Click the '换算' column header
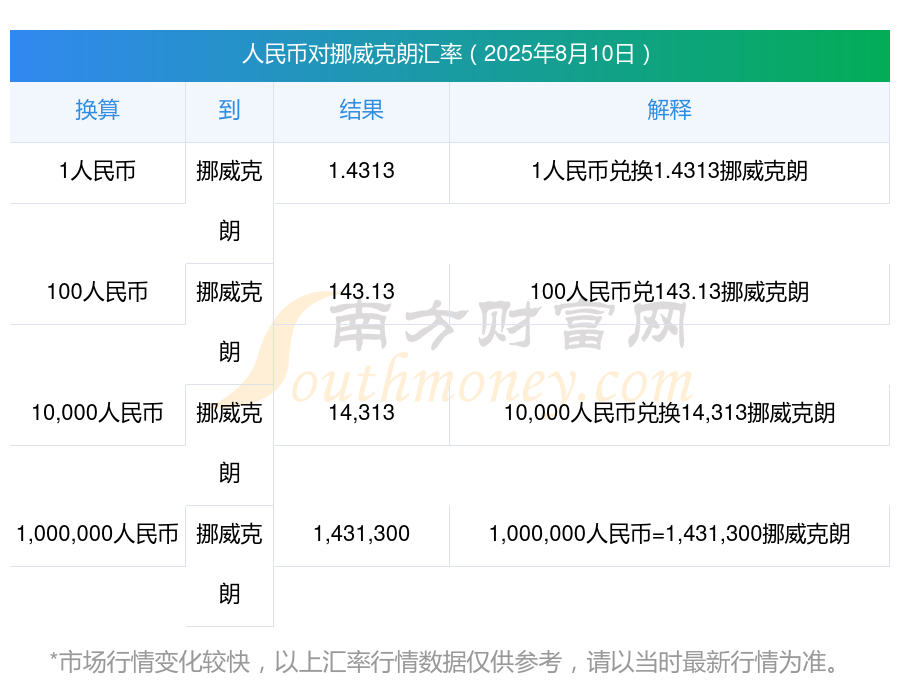This screenshot has height=693, width=900. click(98, 110)
